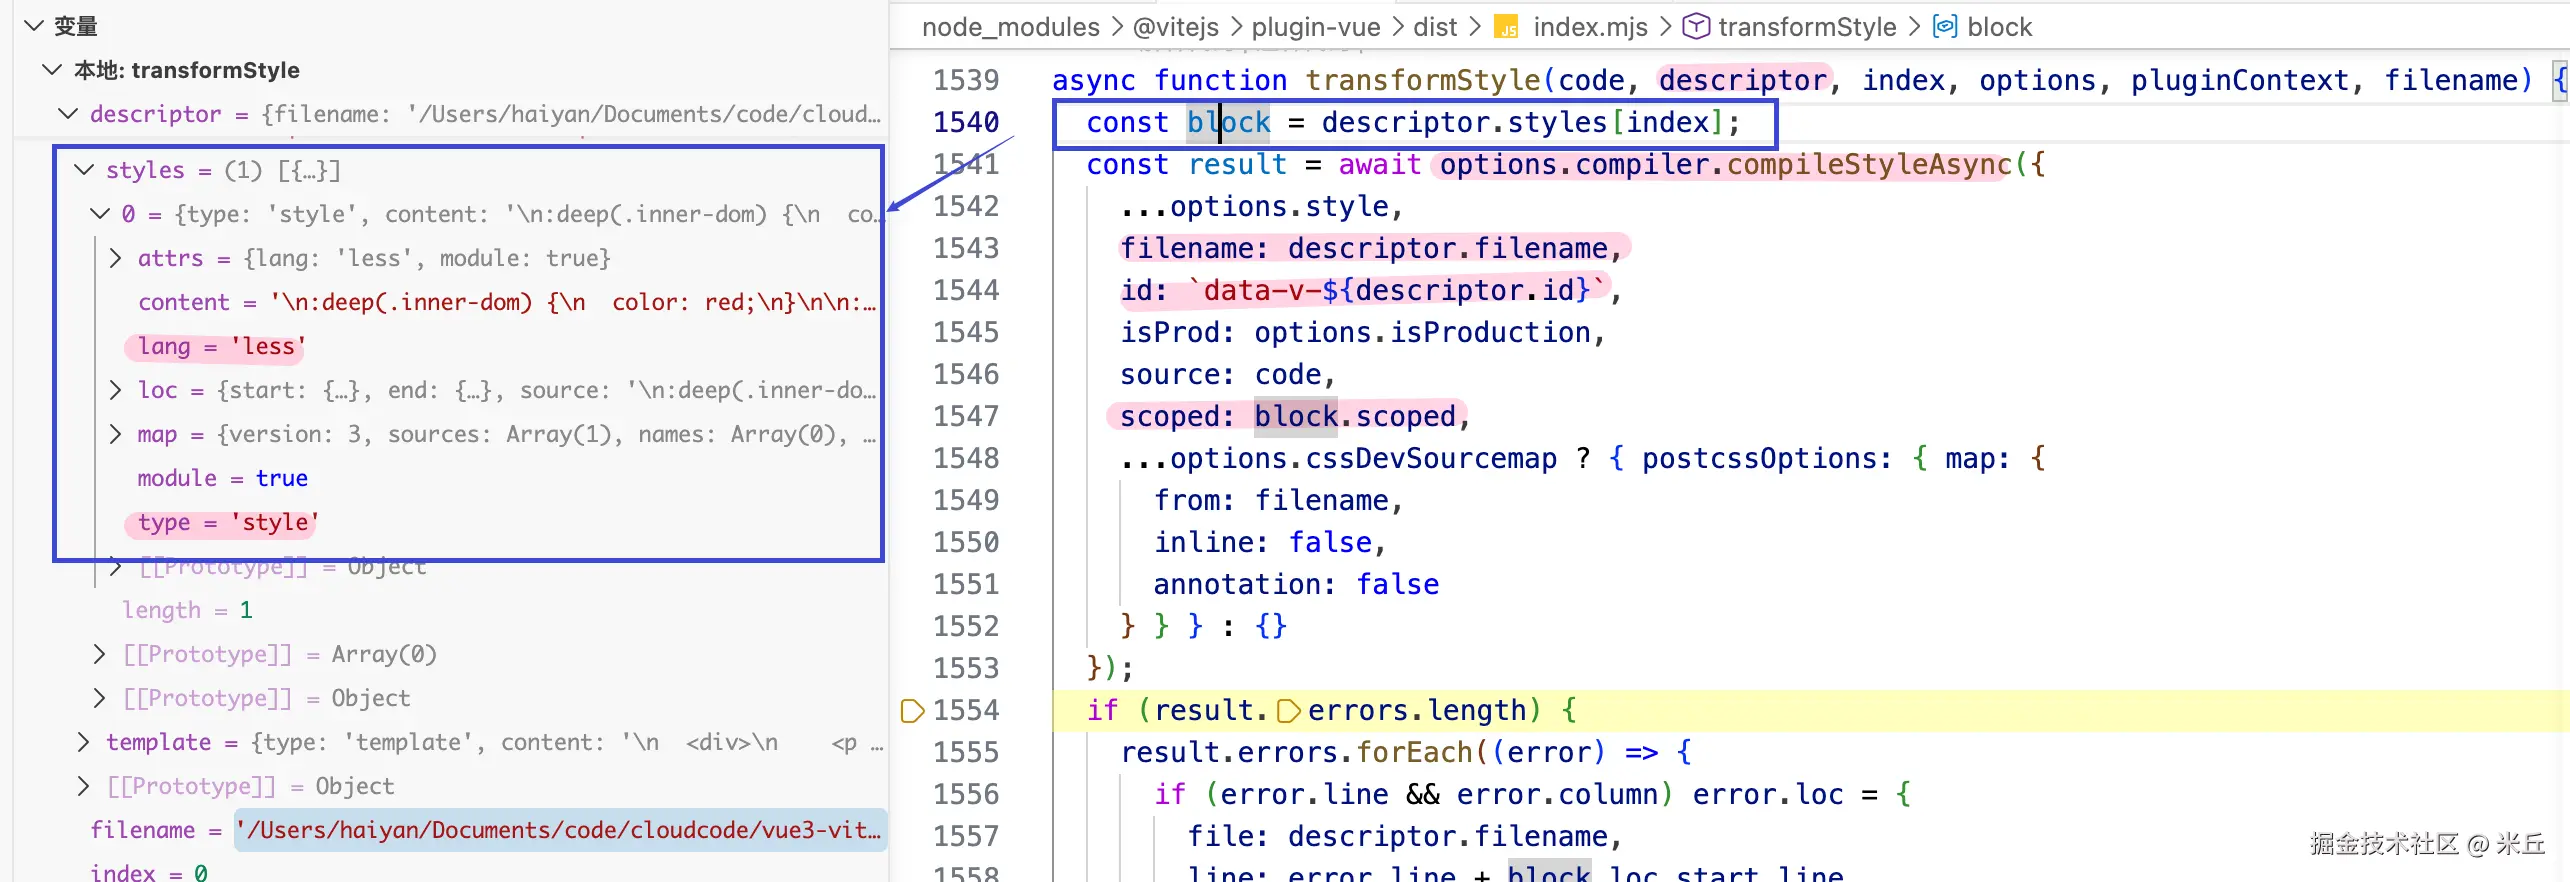Select the index = 0 variable

point(149,872)
